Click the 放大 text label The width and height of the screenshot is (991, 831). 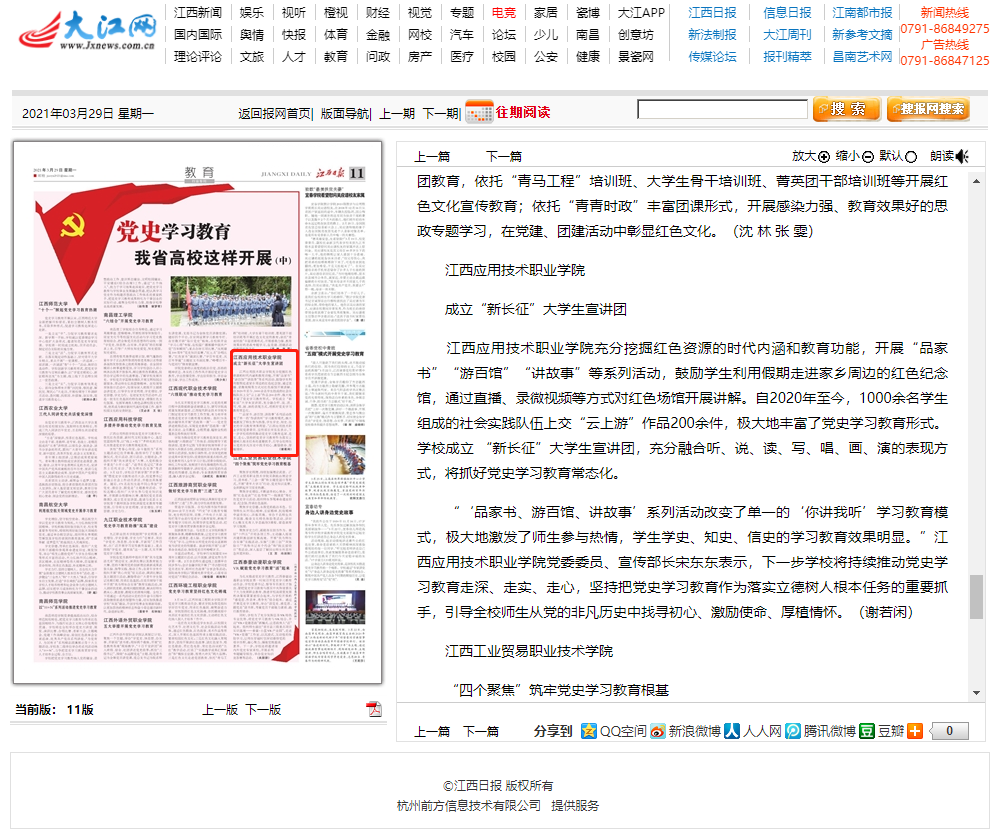(804, 156)
